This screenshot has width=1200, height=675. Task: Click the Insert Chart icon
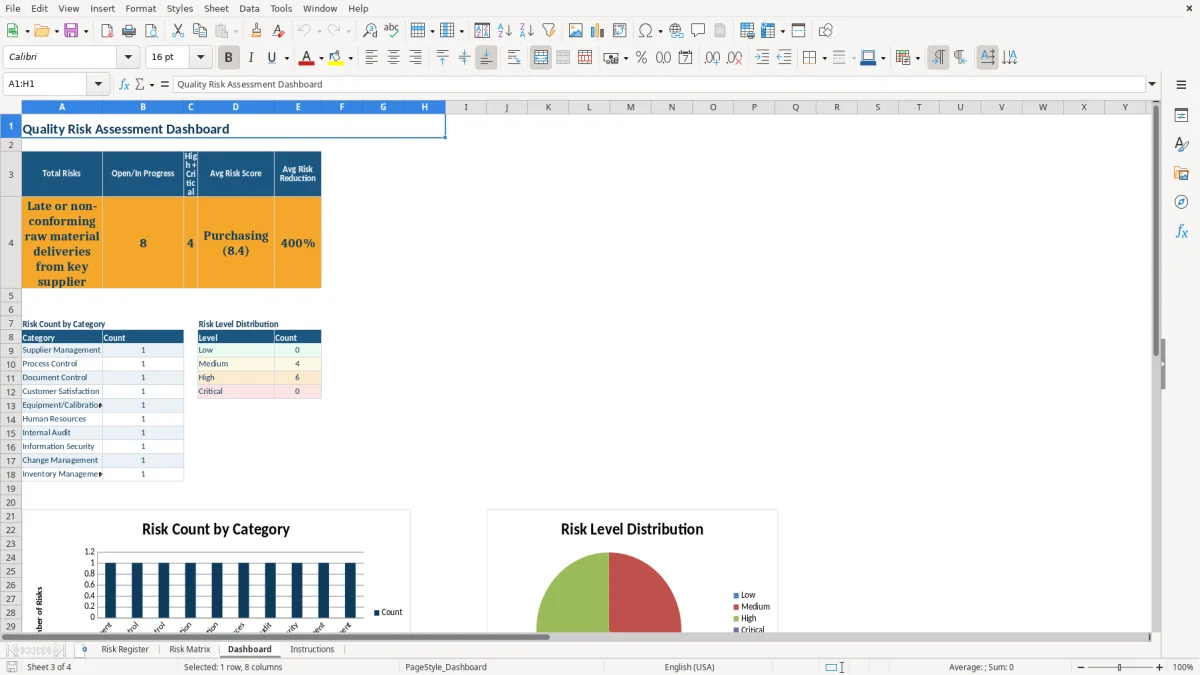point(598,30)
